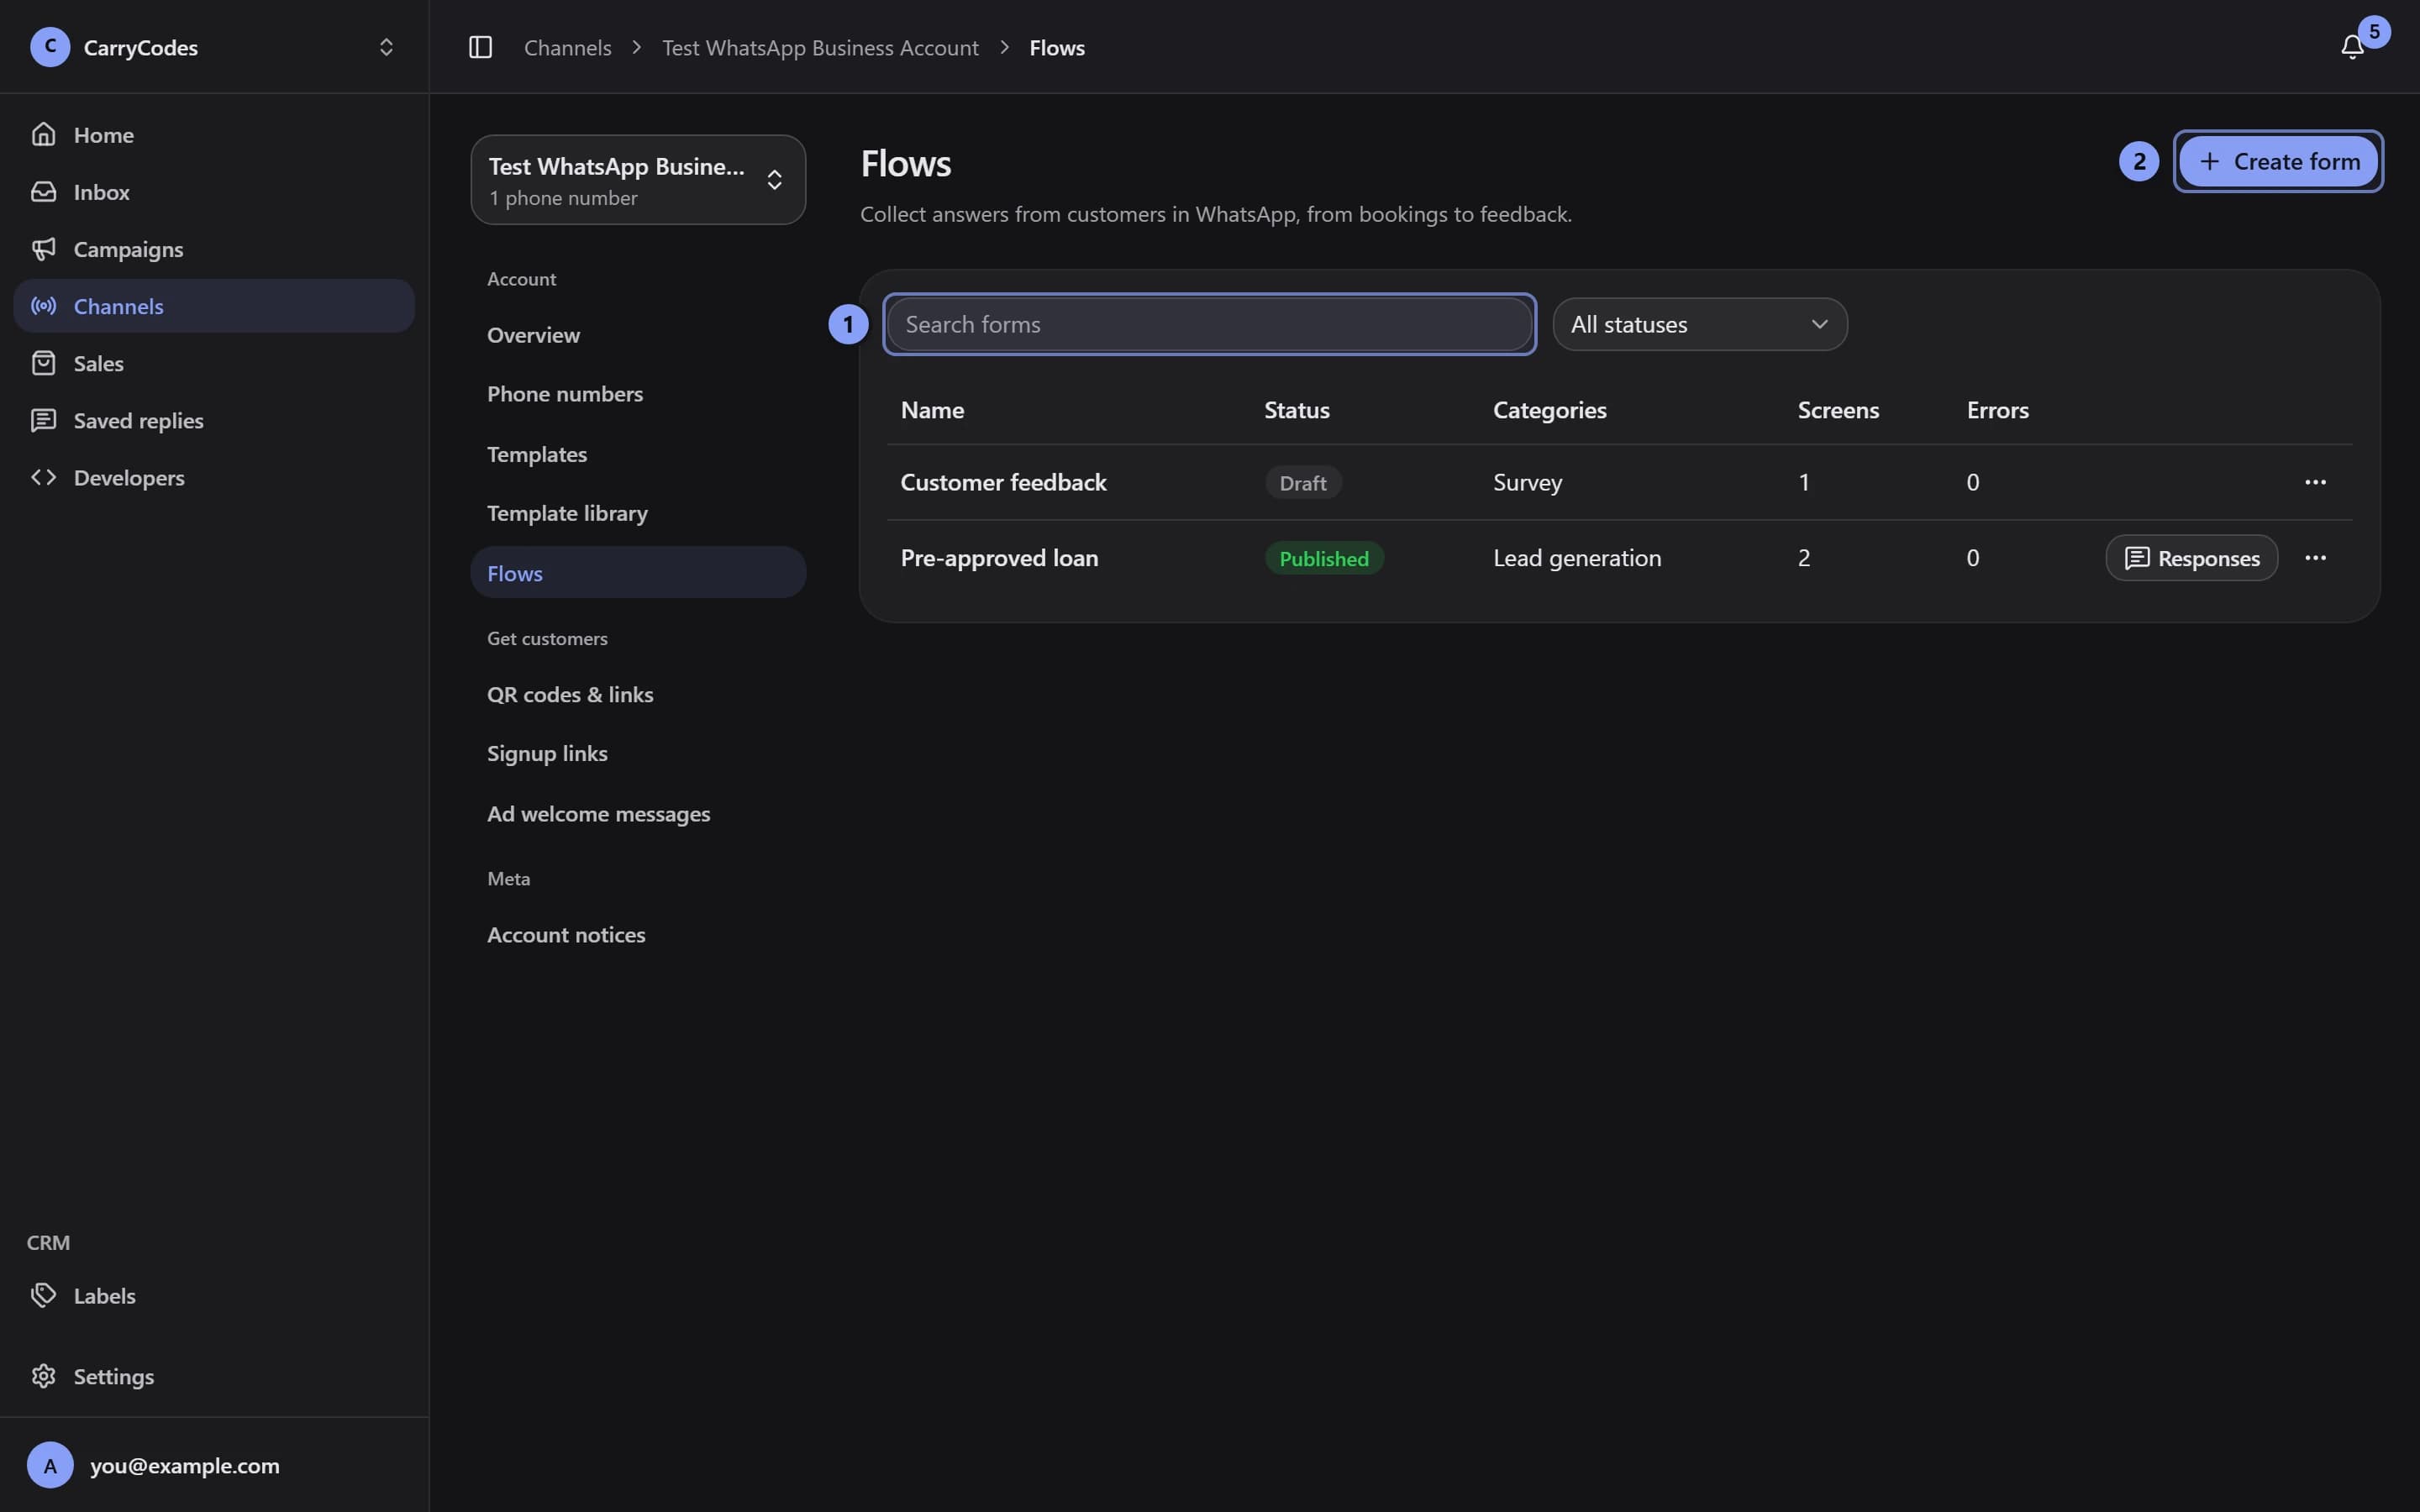Focus the Search forms field
This screenshot has height=1512, width=2420.
(1209, 324)
